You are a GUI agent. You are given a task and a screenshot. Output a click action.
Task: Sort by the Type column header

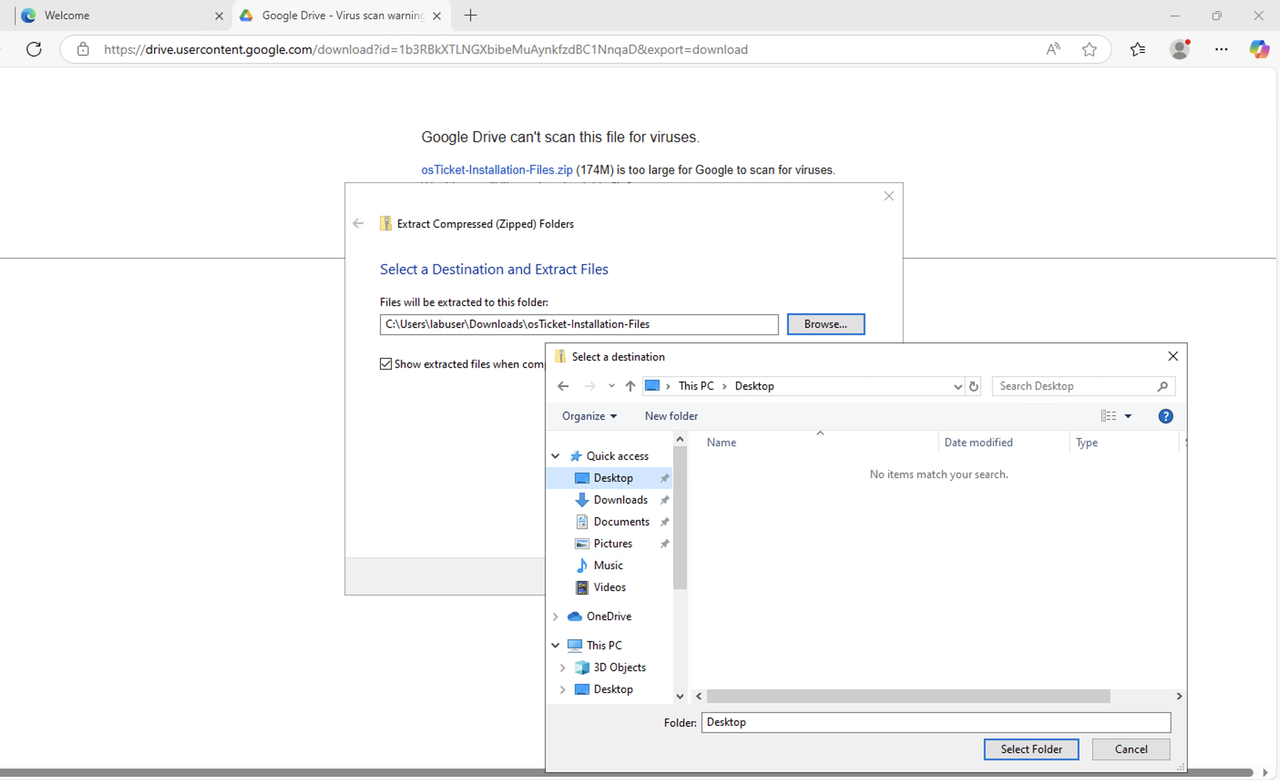click(1087, 442)
